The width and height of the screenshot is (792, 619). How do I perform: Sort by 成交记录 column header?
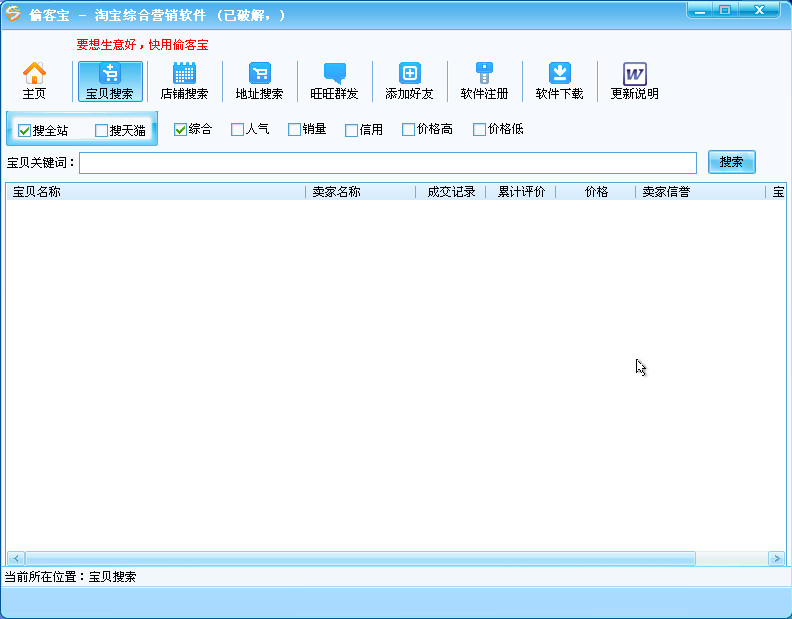pyautogui.click(x=451, y=192)
